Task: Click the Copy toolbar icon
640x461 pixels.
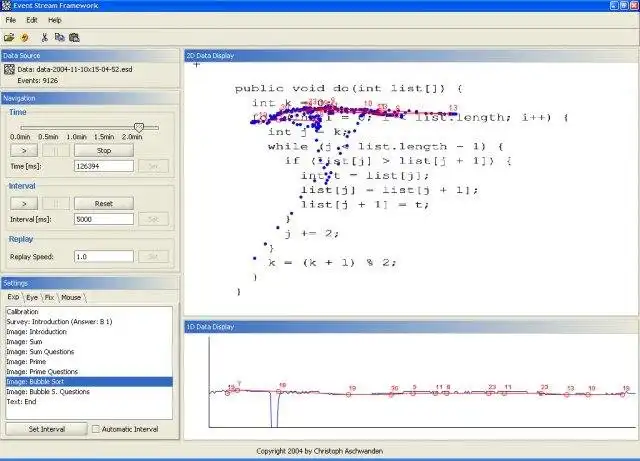Action: pyautogui.click(x=59, y=38)
